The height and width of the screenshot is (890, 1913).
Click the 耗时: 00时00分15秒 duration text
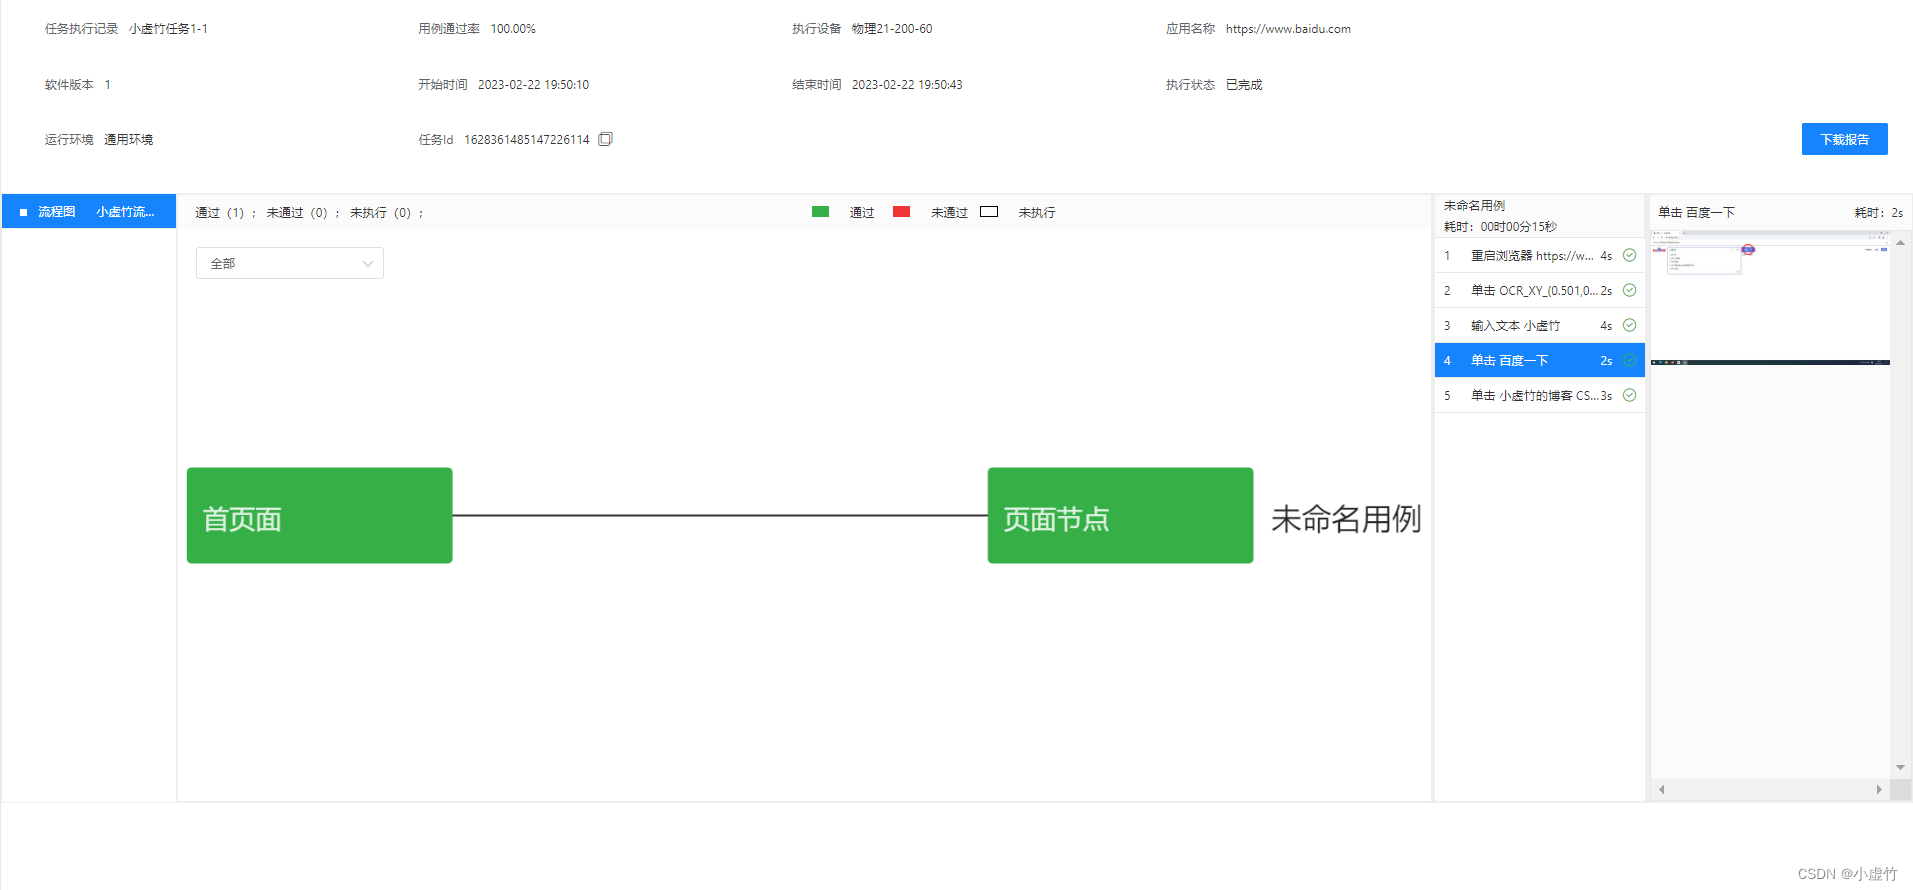click(x=1500, y=226)
